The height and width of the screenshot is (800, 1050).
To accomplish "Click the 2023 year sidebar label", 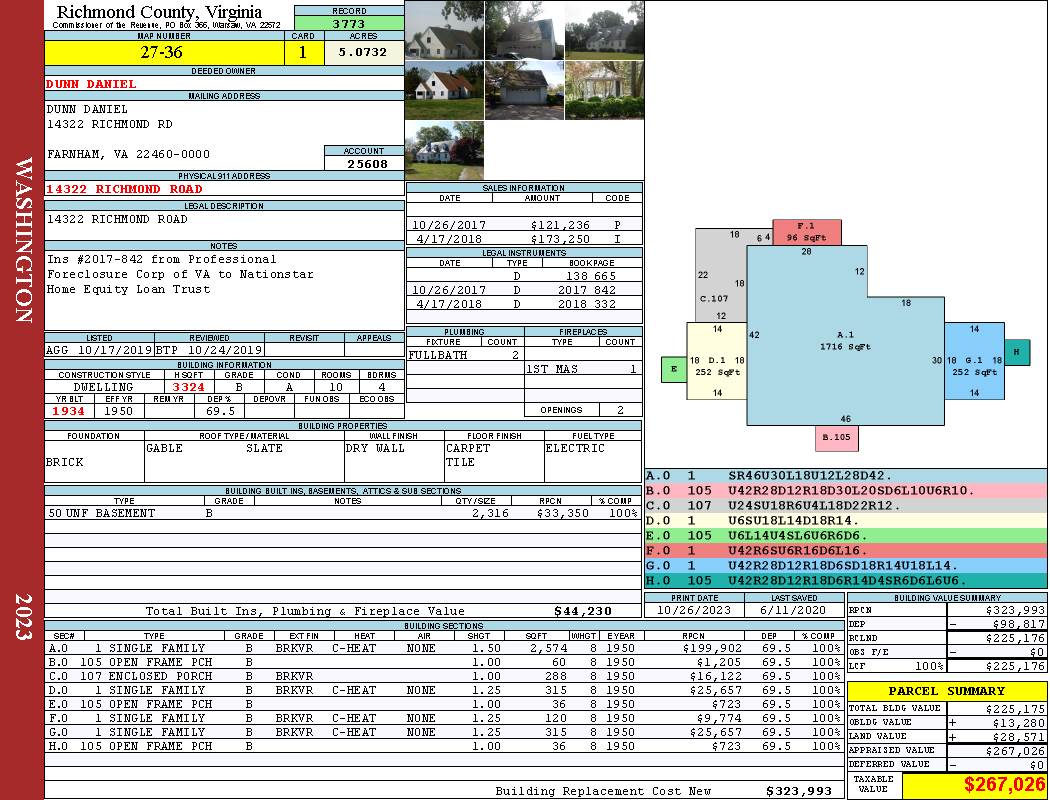I will coord(23,617).
